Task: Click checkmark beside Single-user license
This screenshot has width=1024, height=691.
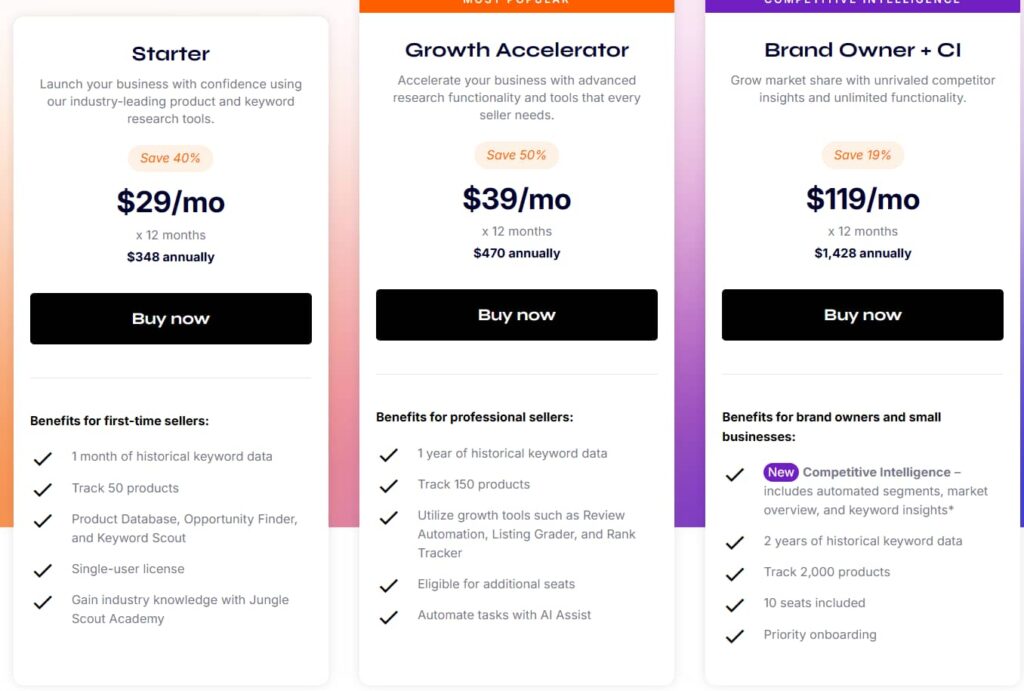Action: click(42, 570)
